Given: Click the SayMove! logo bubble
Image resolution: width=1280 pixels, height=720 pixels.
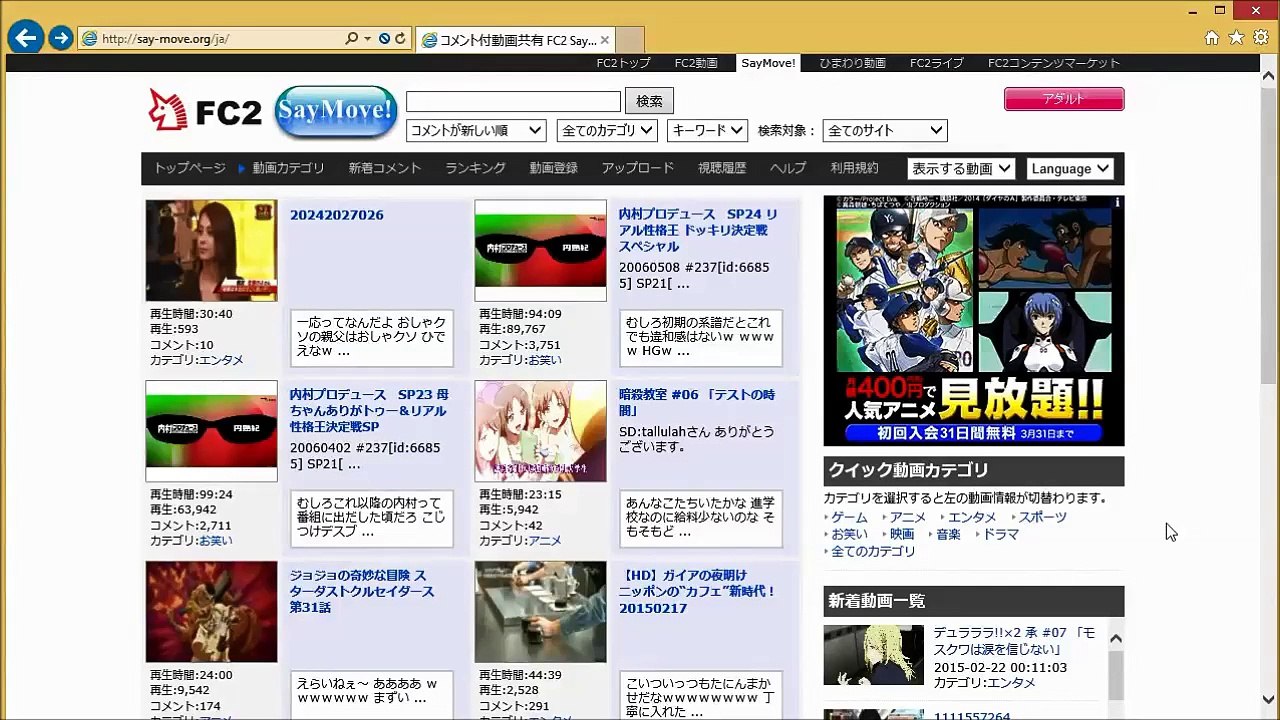Looking at the screenshot, I should click(x=335, y=111).
